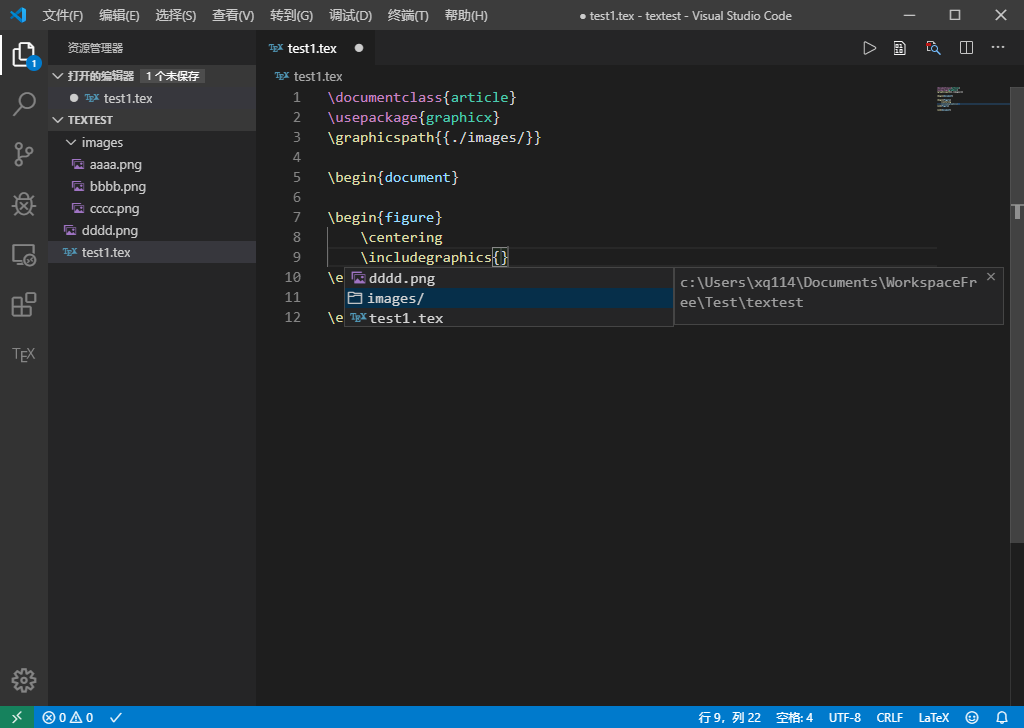Open the TeX sidebar panel icon
This screenshot has height=728, width=1024.
[x=24, y=355]
